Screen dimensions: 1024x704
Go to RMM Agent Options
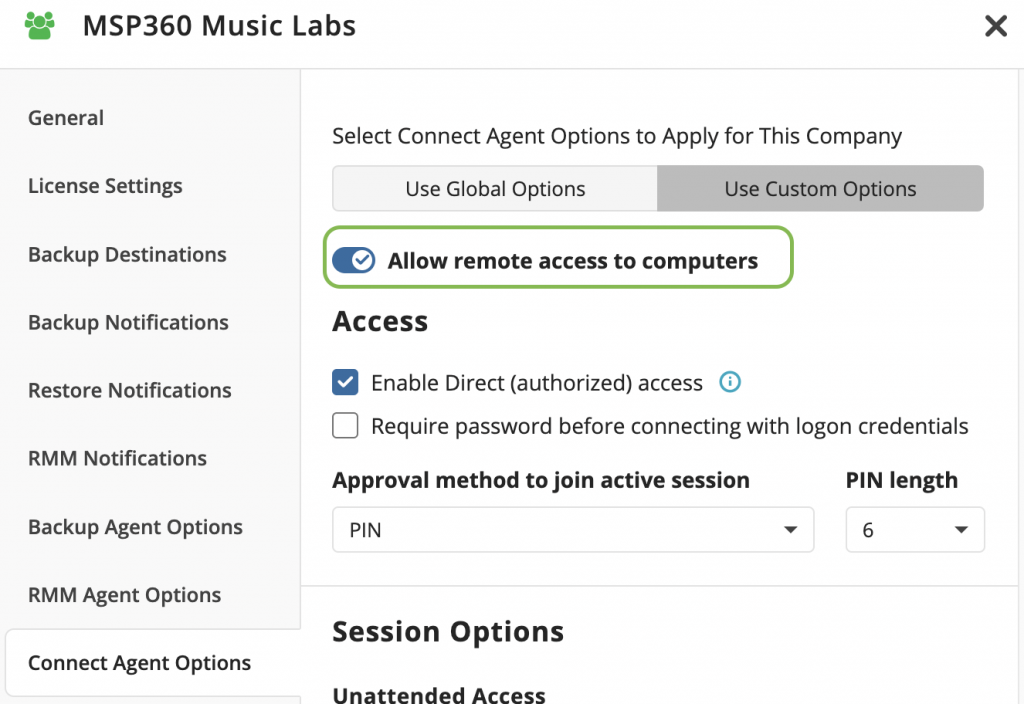[124, 594]
